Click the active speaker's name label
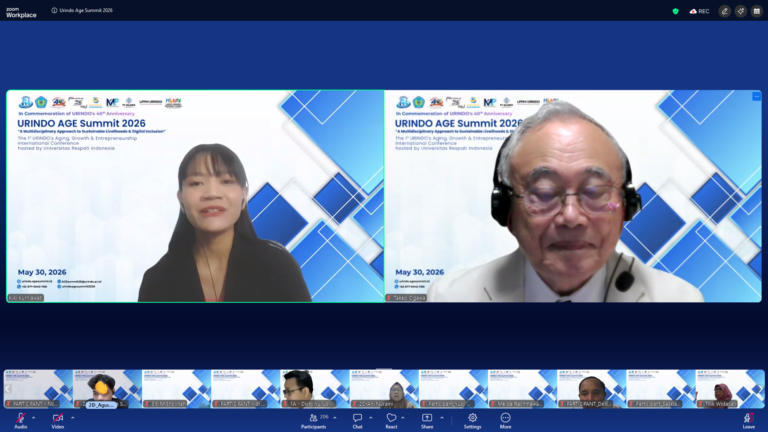 25,298
